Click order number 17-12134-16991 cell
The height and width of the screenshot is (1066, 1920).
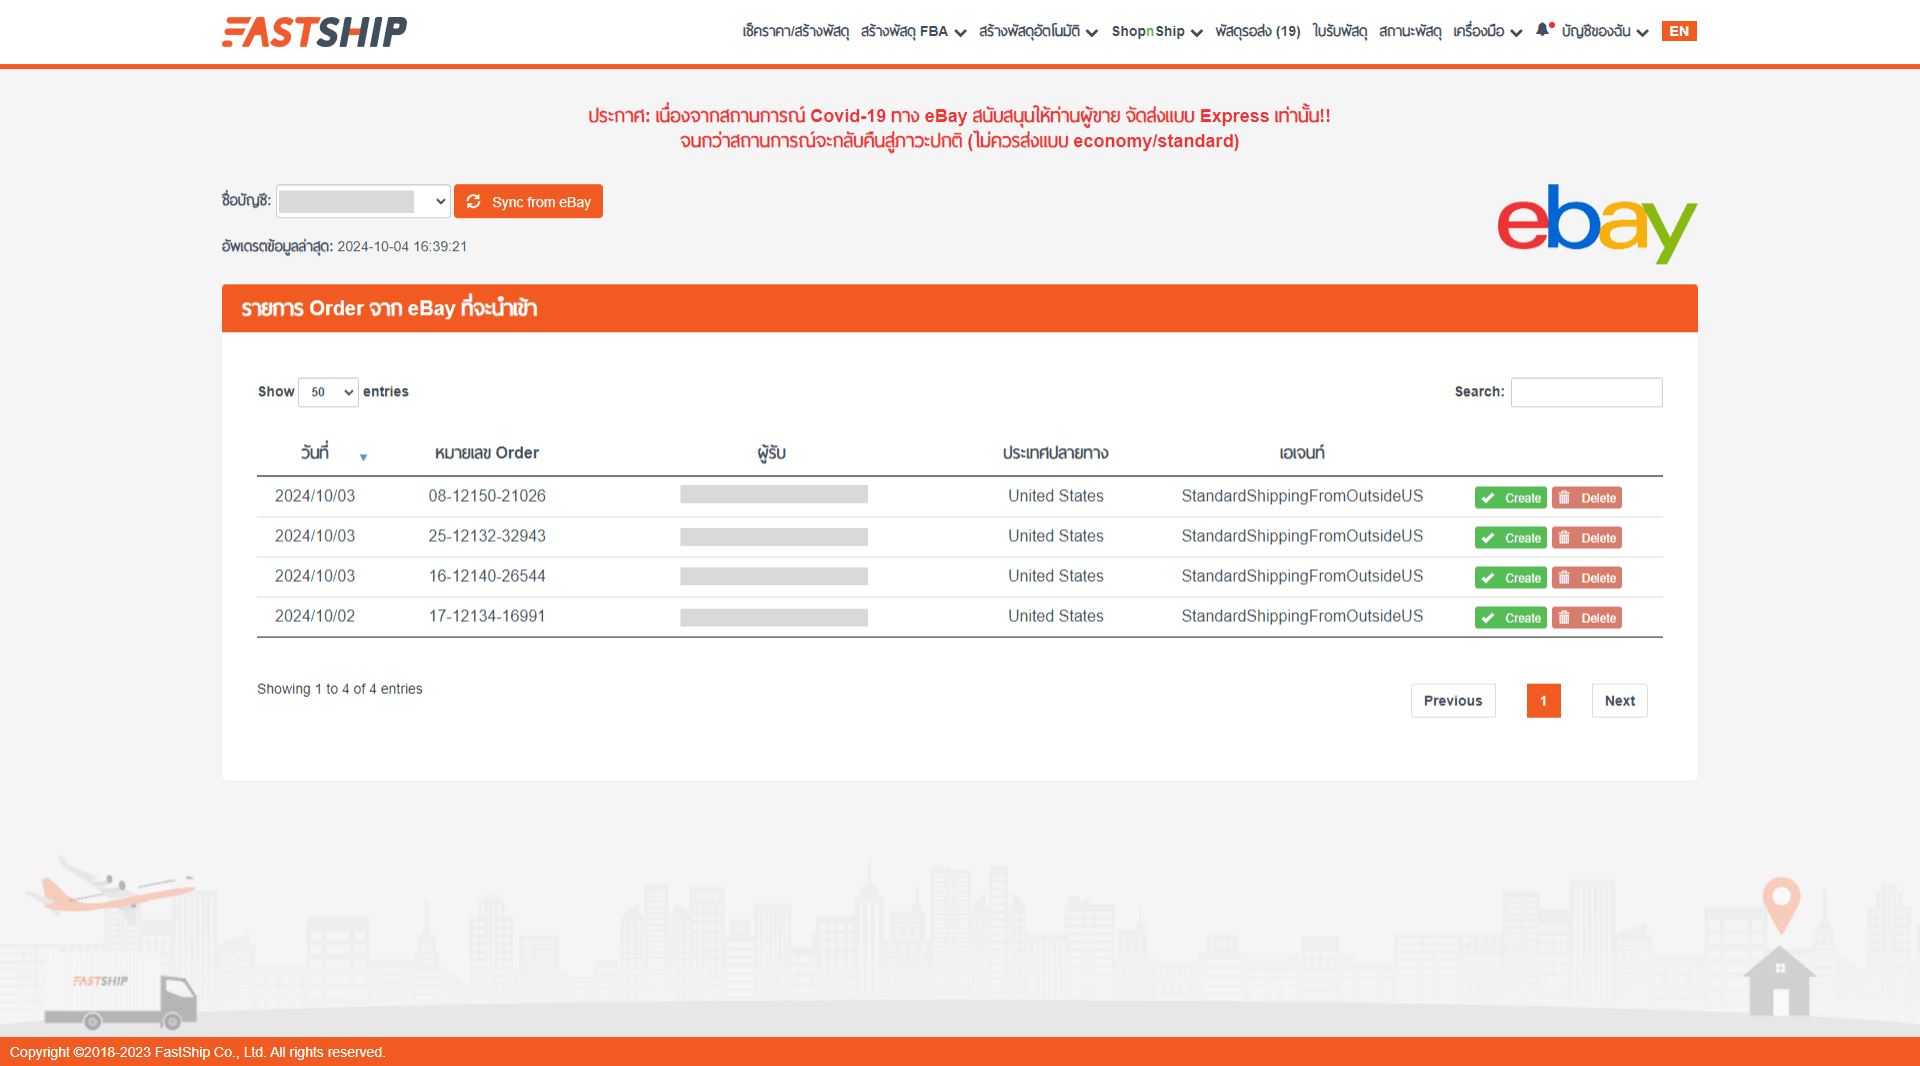pos(487,616)
